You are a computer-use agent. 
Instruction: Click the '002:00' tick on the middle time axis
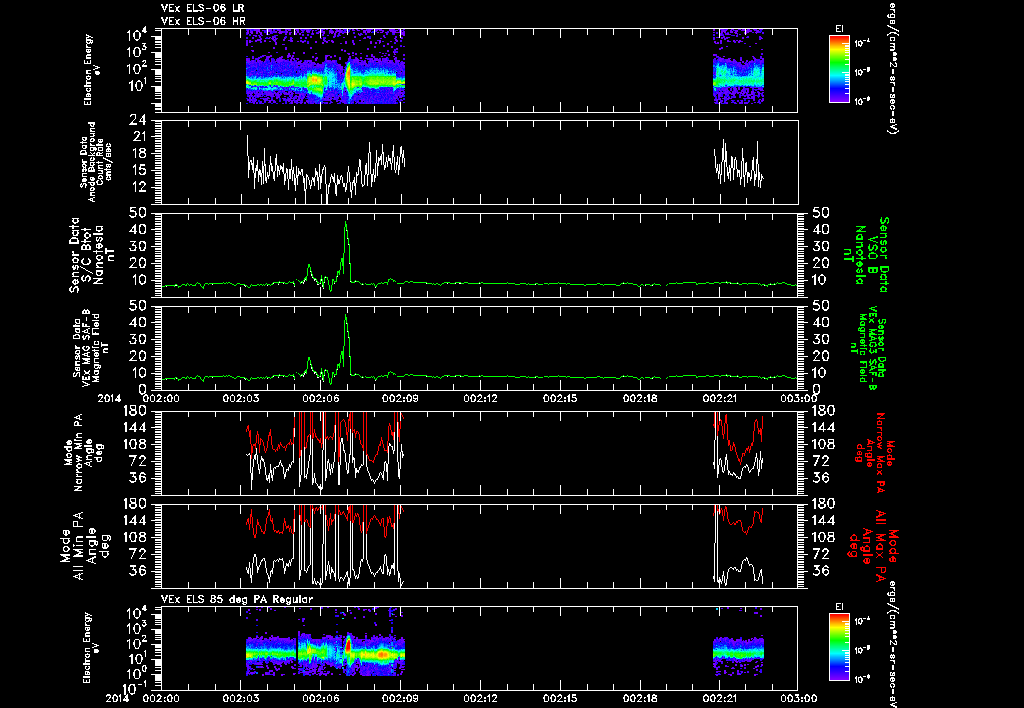[x=161, y=398]
